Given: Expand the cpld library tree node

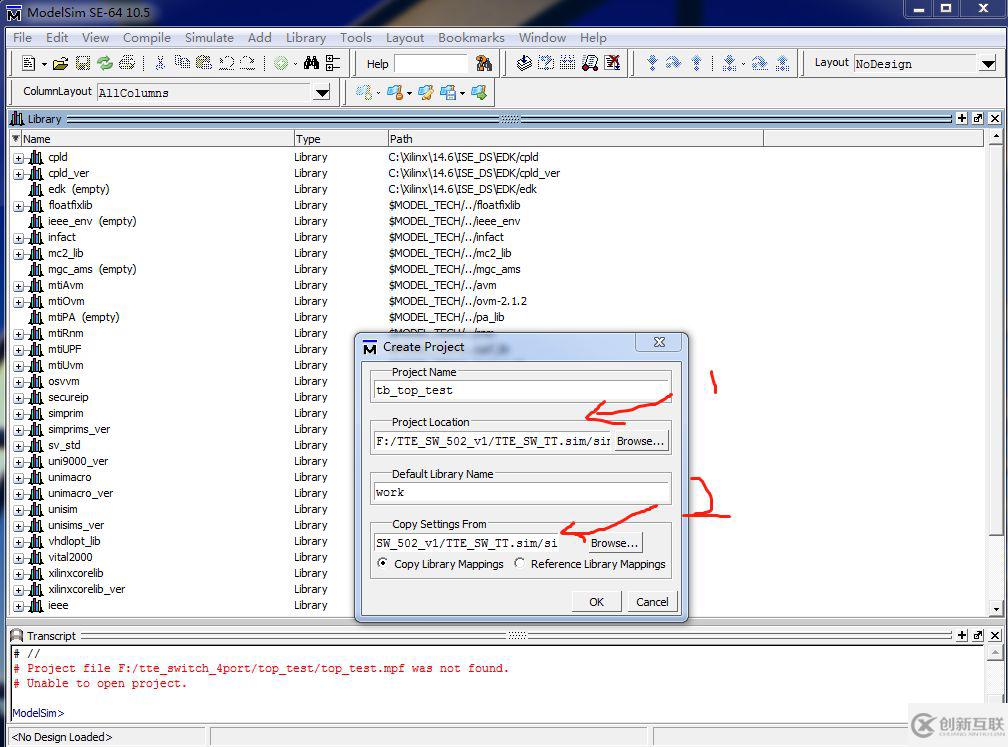Looking at the screenshot, I should (18, 157).
